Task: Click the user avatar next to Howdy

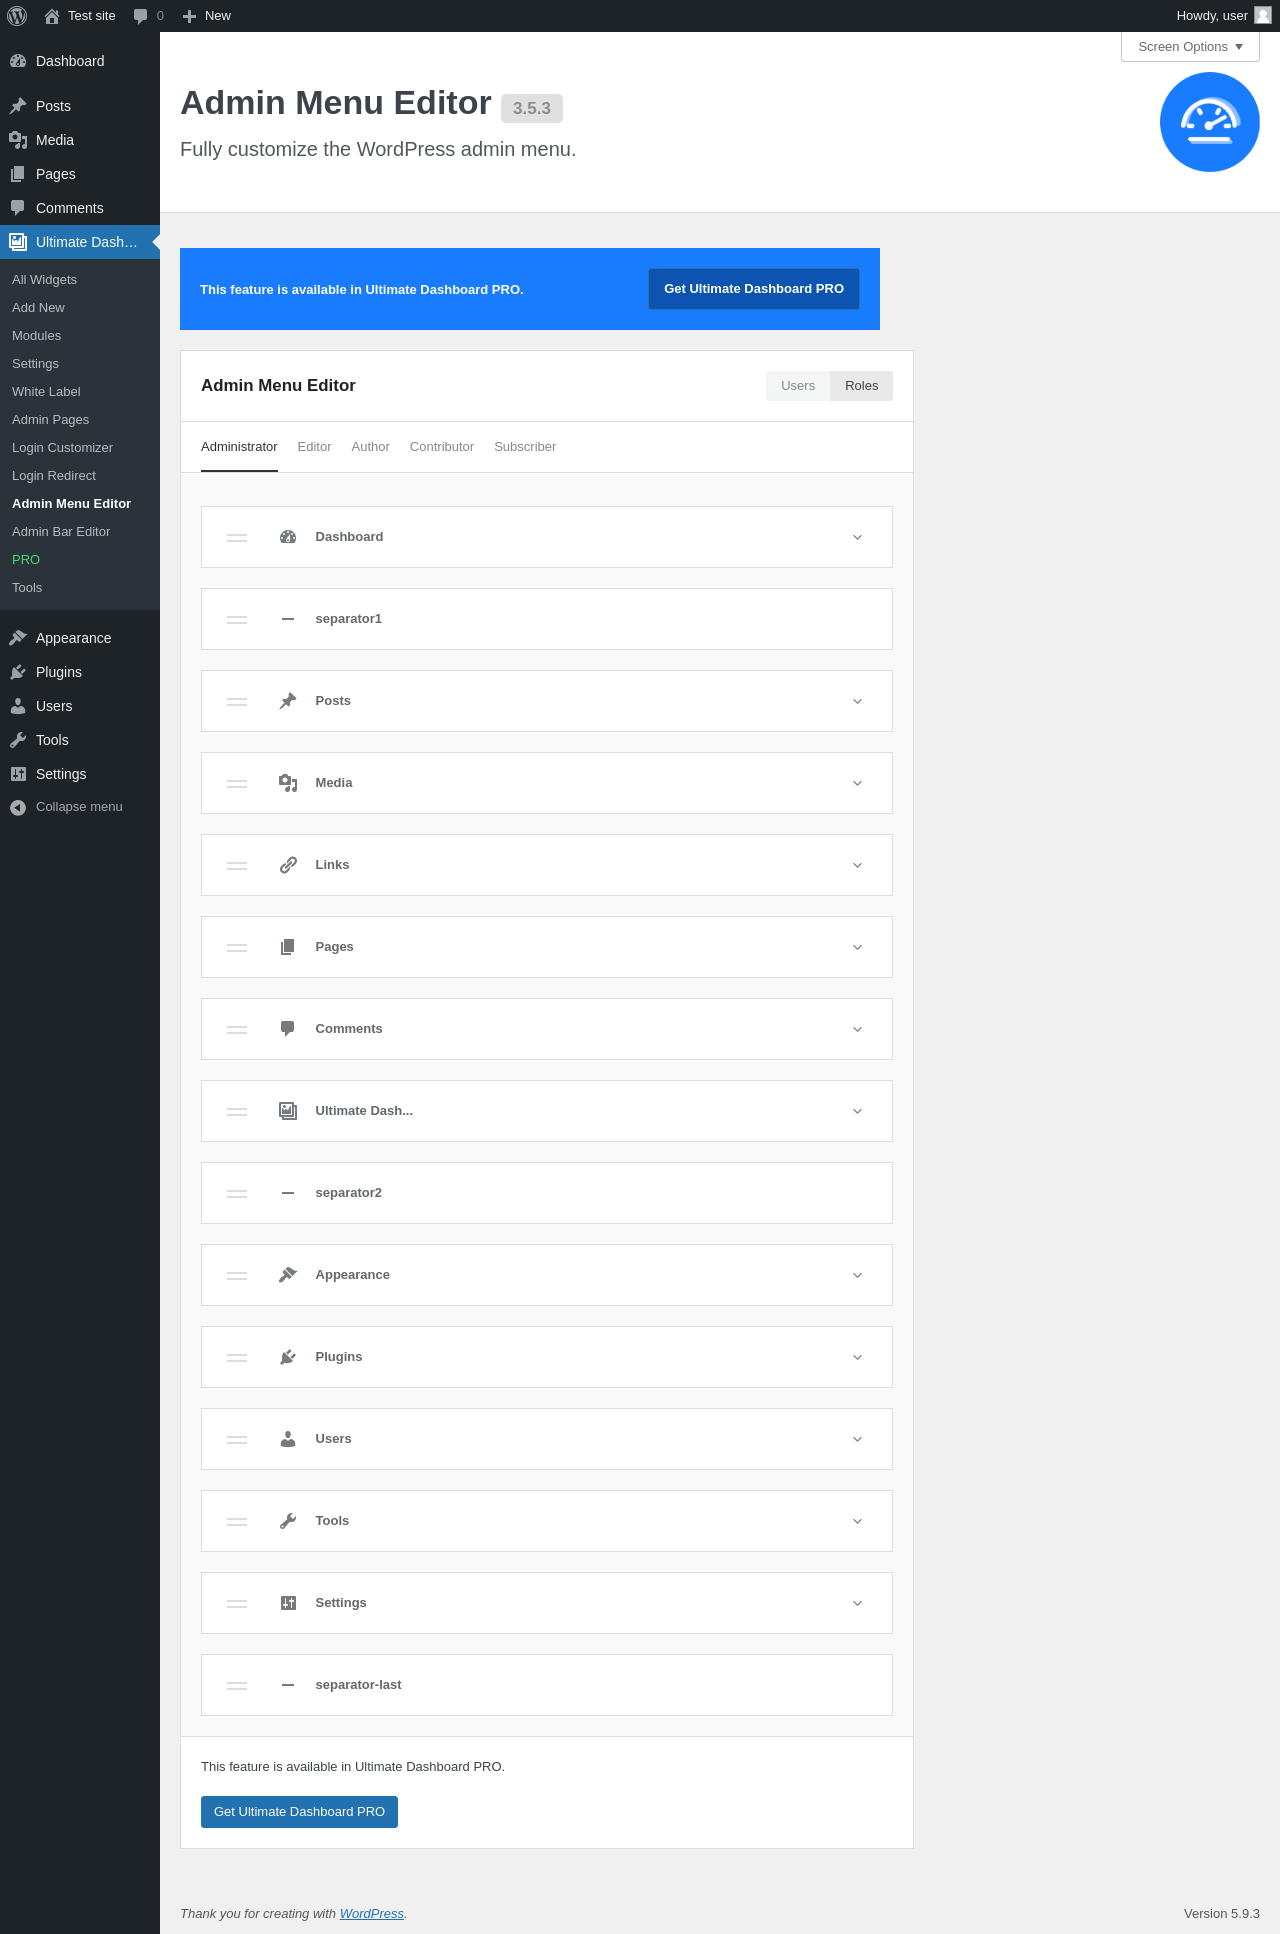Action: coord(1263,15)
